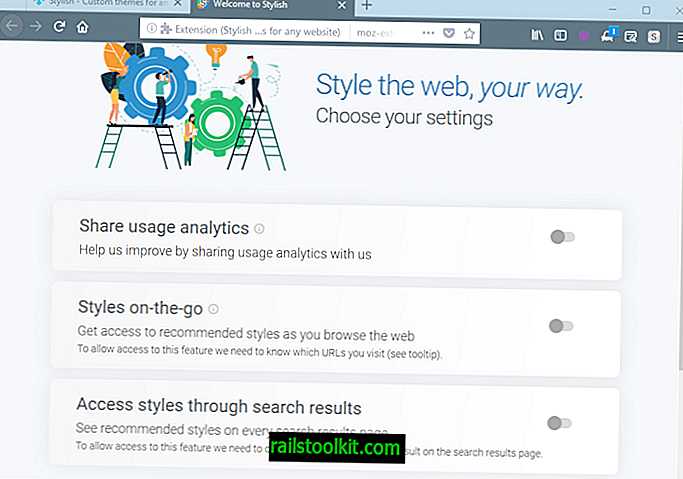This screenshot has height=479, width=683.
Task: Click the 'Choose your settings' subtitle
Action: 404,117
